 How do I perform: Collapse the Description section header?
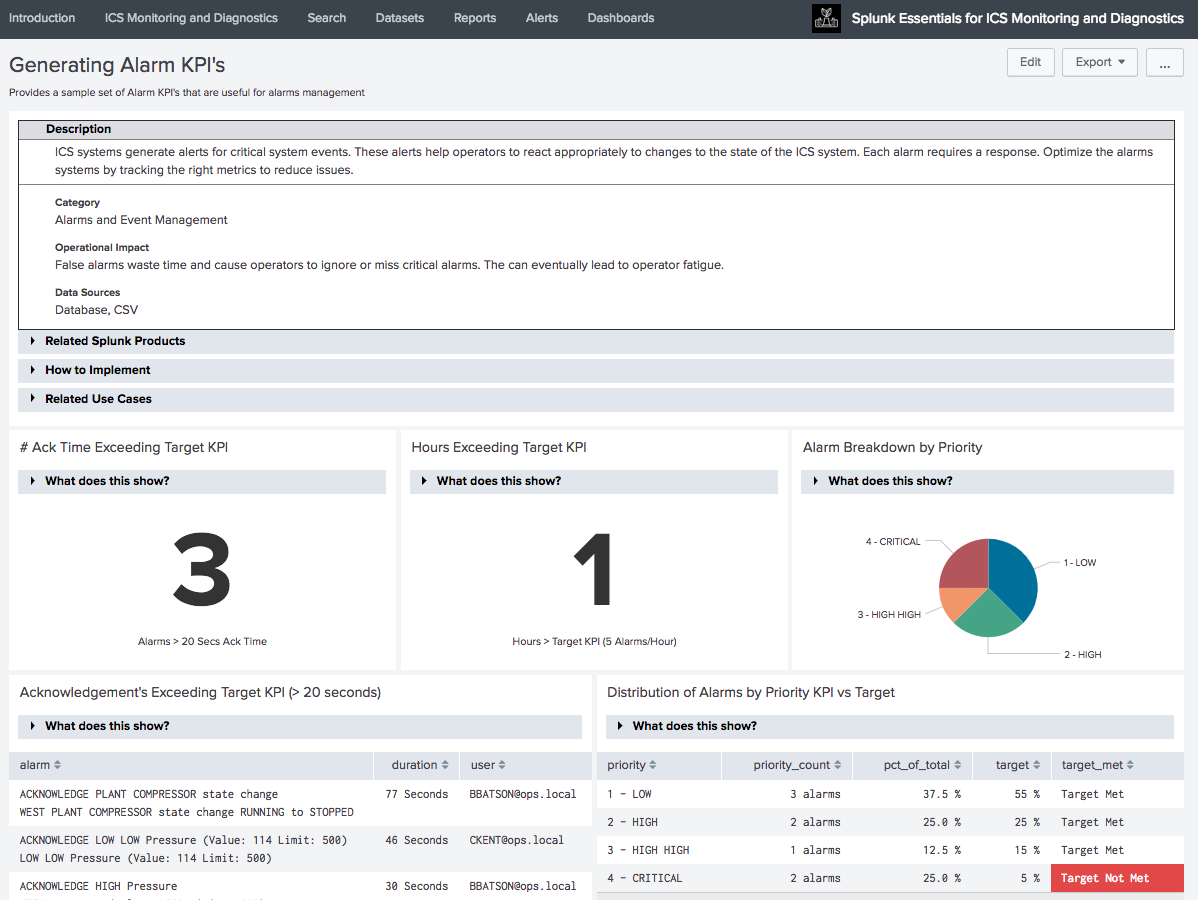pos(79,129)
